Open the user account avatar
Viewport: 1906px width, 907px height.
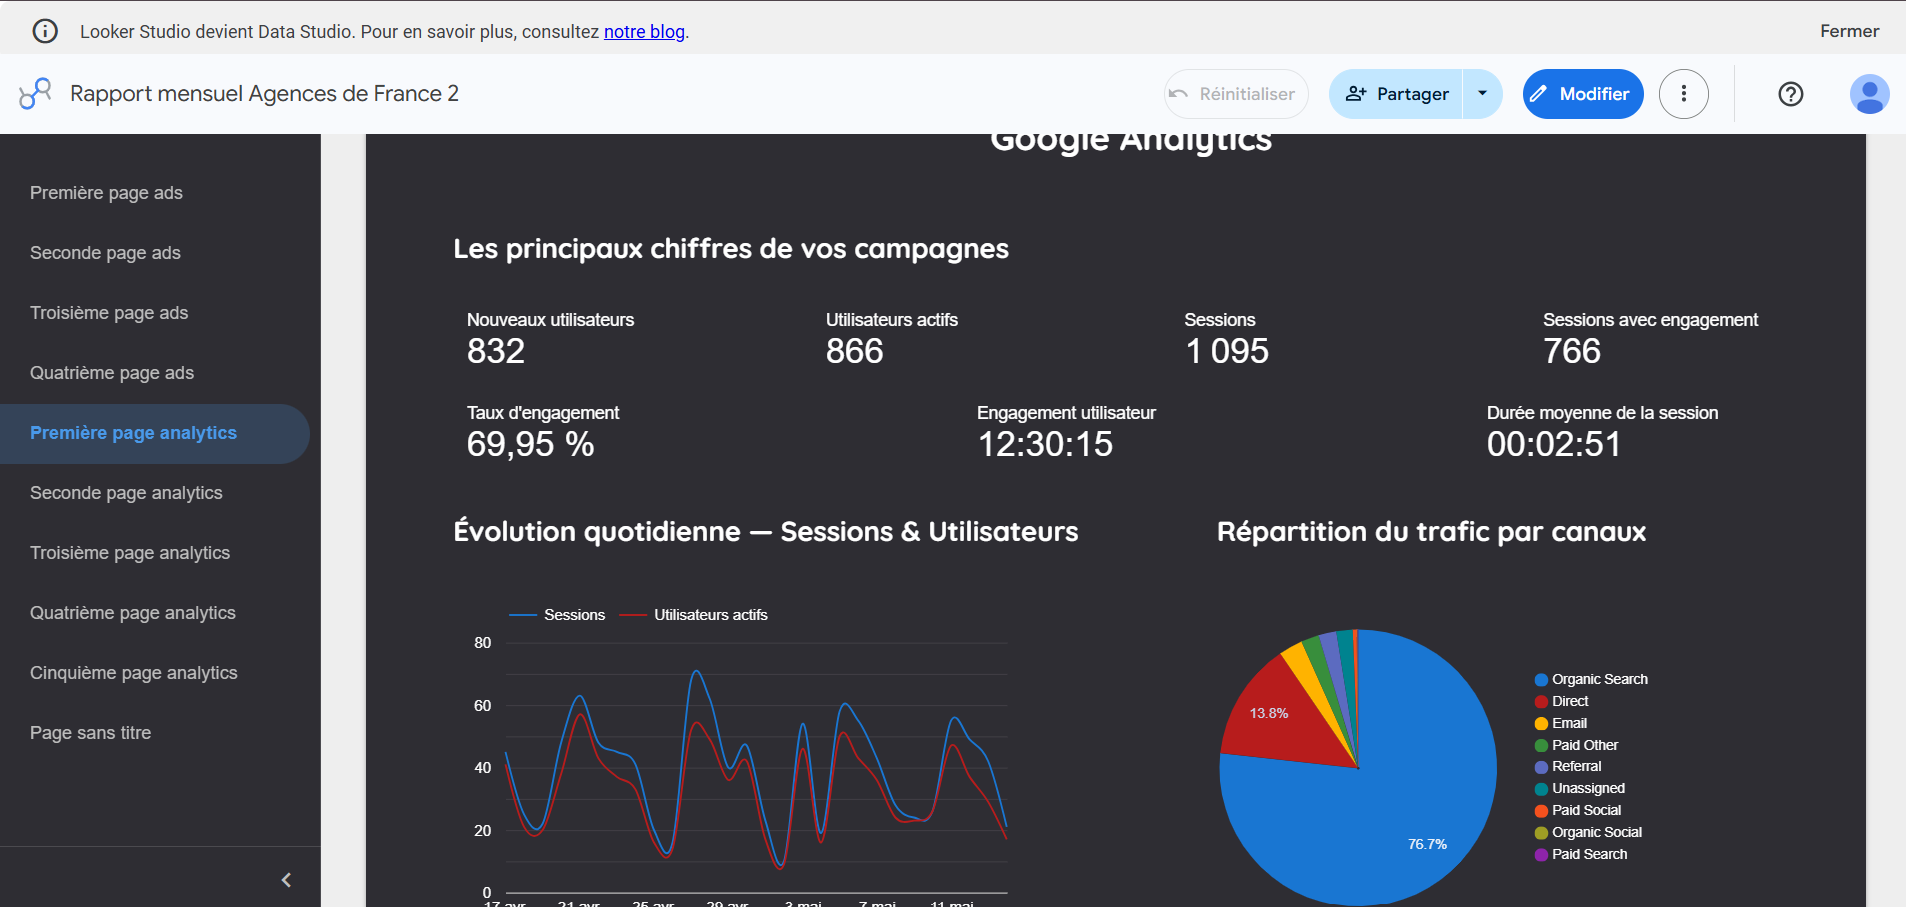coord(1869,94)
